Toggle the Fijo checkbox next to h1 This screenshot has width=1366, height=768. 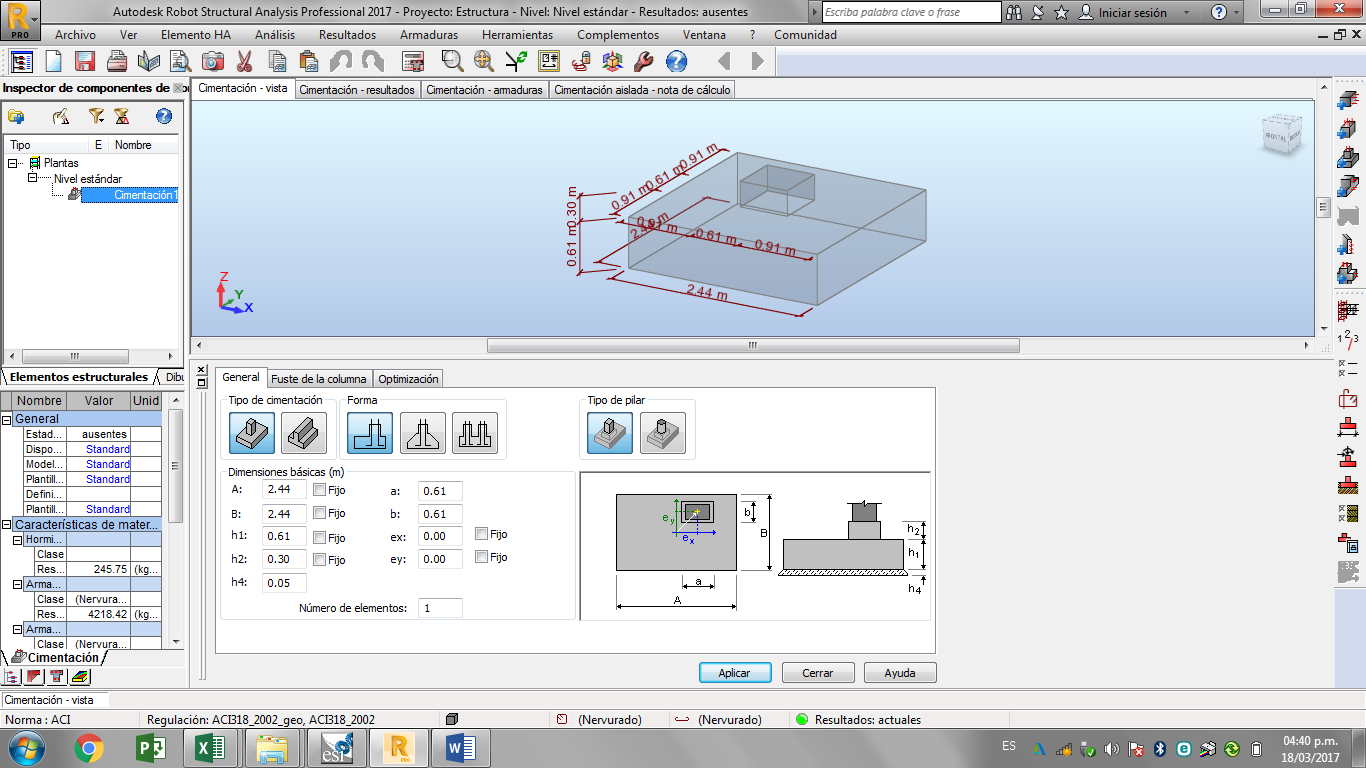coord(319,537)
